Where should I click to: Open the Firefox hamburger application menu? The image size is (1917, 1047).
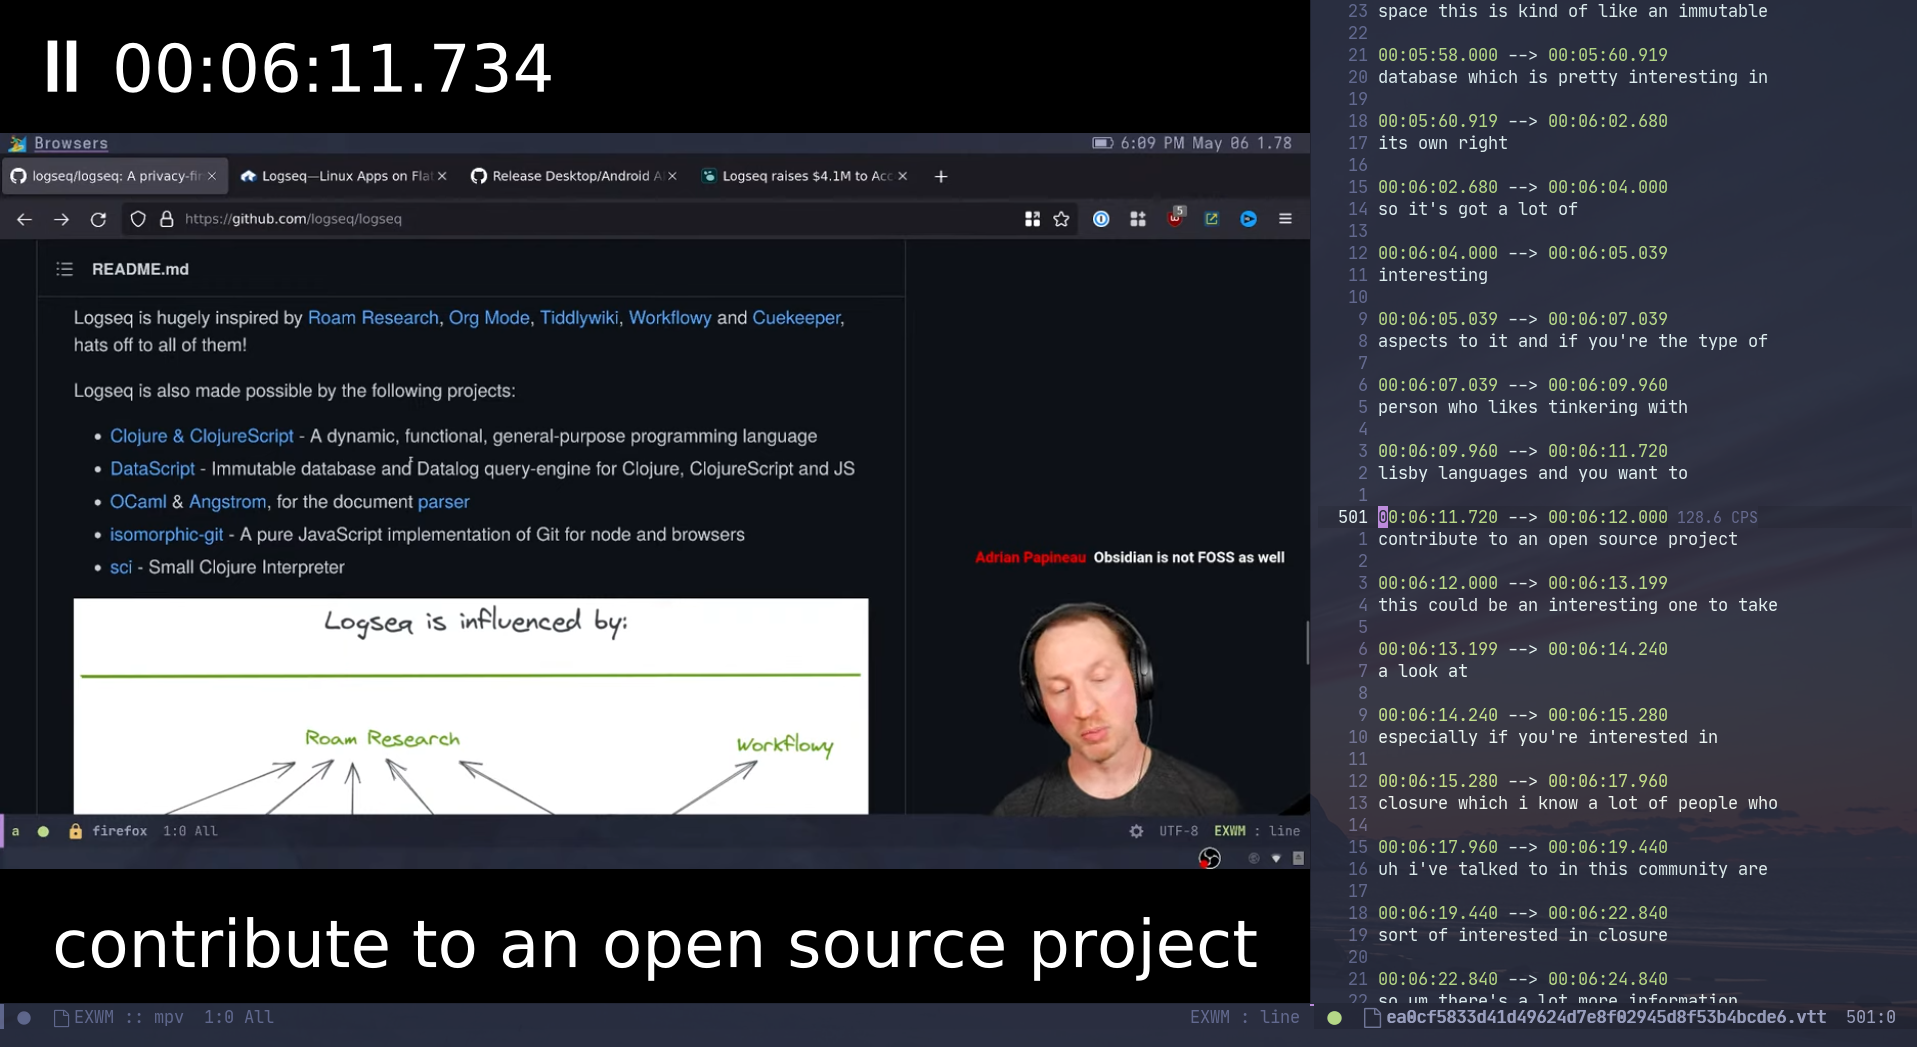(1286, 219)
